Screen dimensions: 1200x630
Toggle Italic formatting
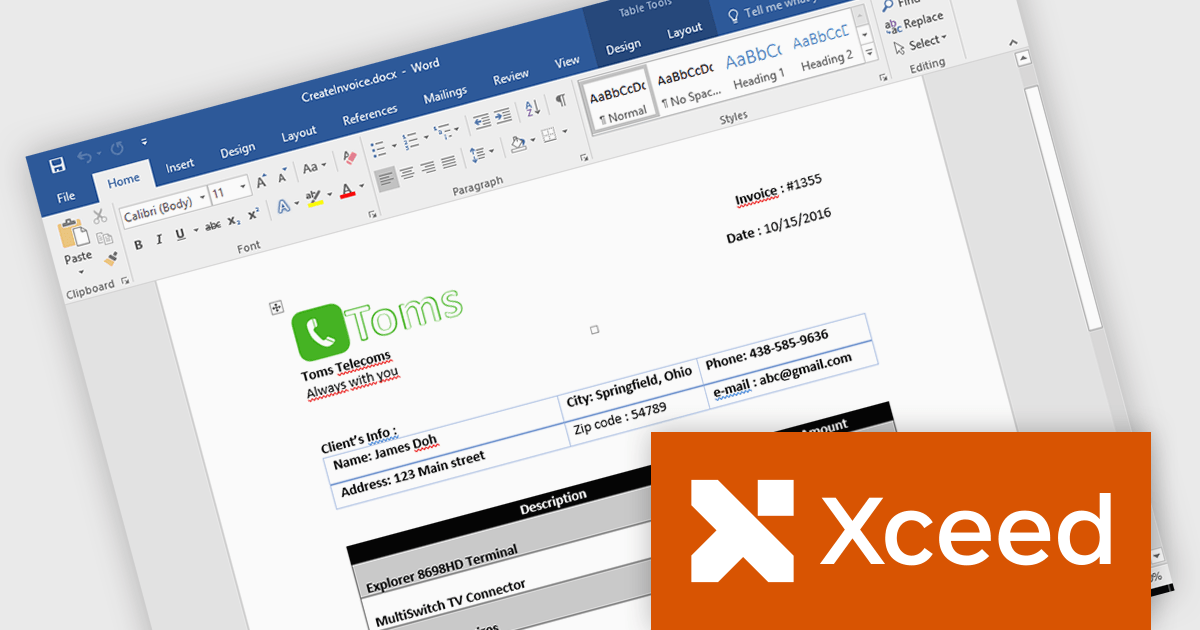click(159, 240)
